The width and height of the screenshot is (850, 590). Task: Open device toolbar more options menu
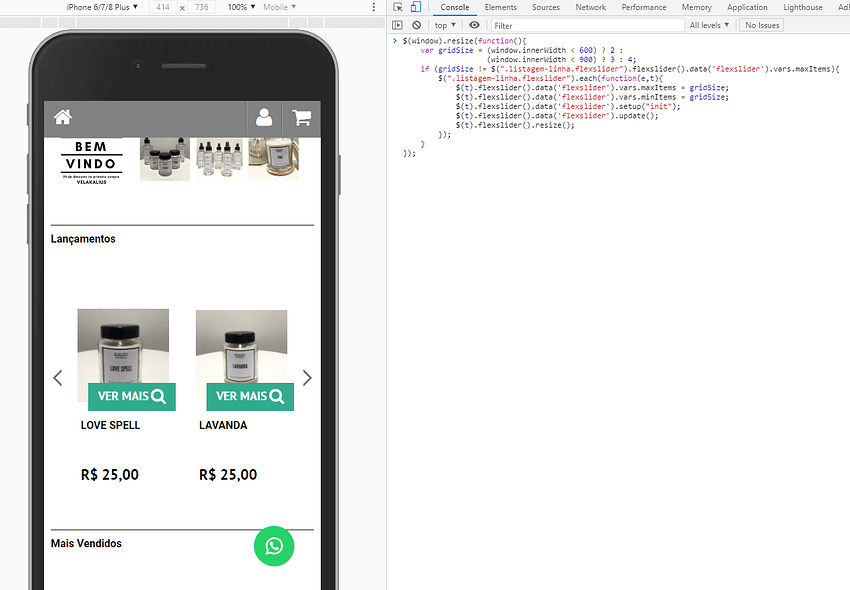(x=374, y=7)
